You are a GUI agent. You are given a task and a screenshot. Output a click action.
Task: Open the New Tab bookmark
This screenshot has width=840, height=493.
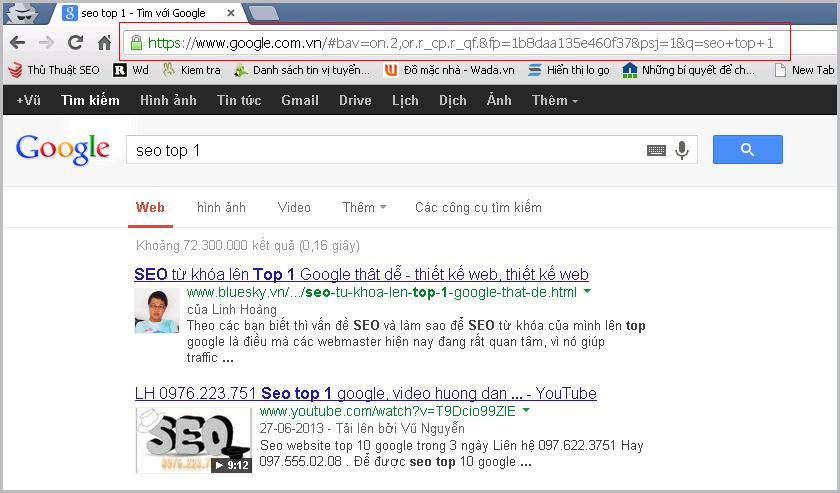point(805,70)
